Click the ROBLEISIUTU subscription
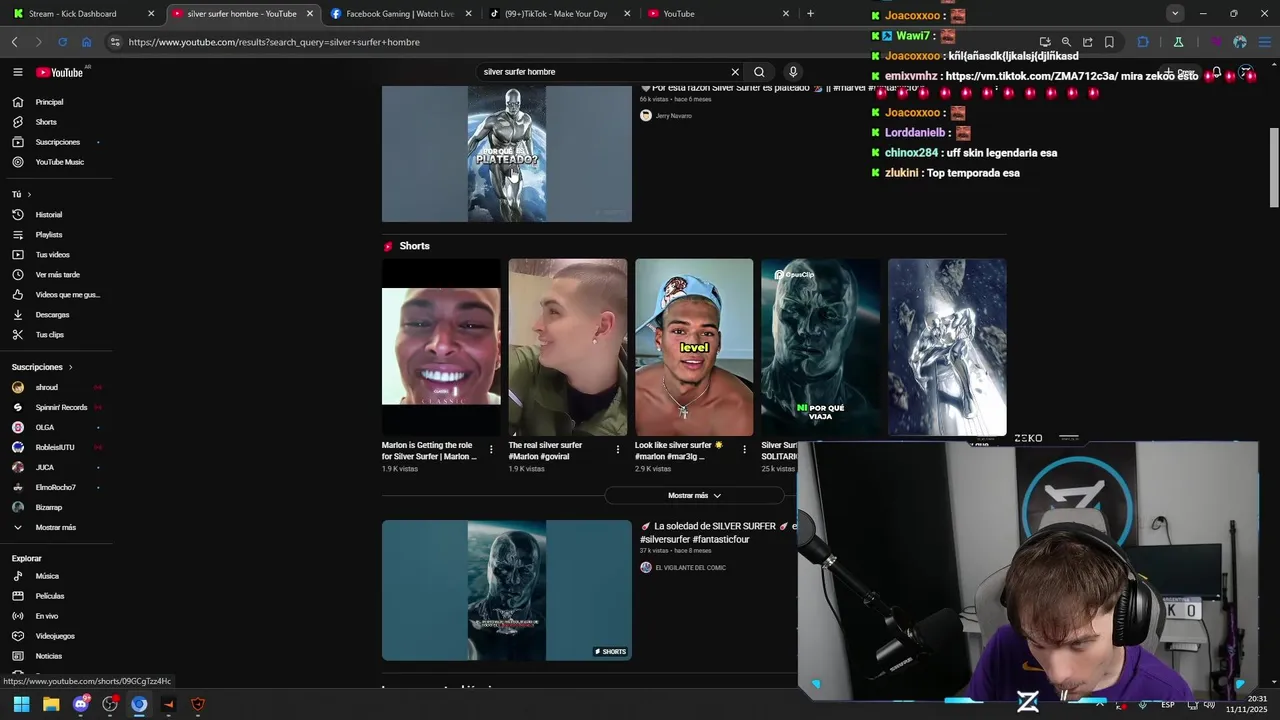 pos(56,447)
